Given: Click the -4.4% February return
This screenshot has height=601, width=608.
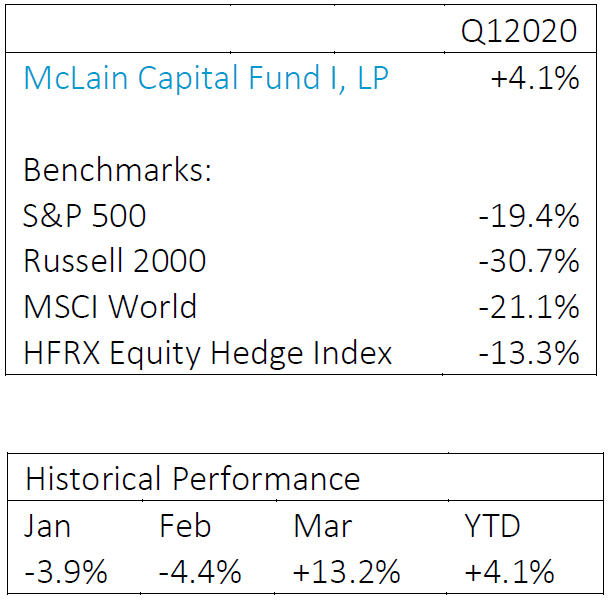Looking at the screenshot, I should (200, 572).
